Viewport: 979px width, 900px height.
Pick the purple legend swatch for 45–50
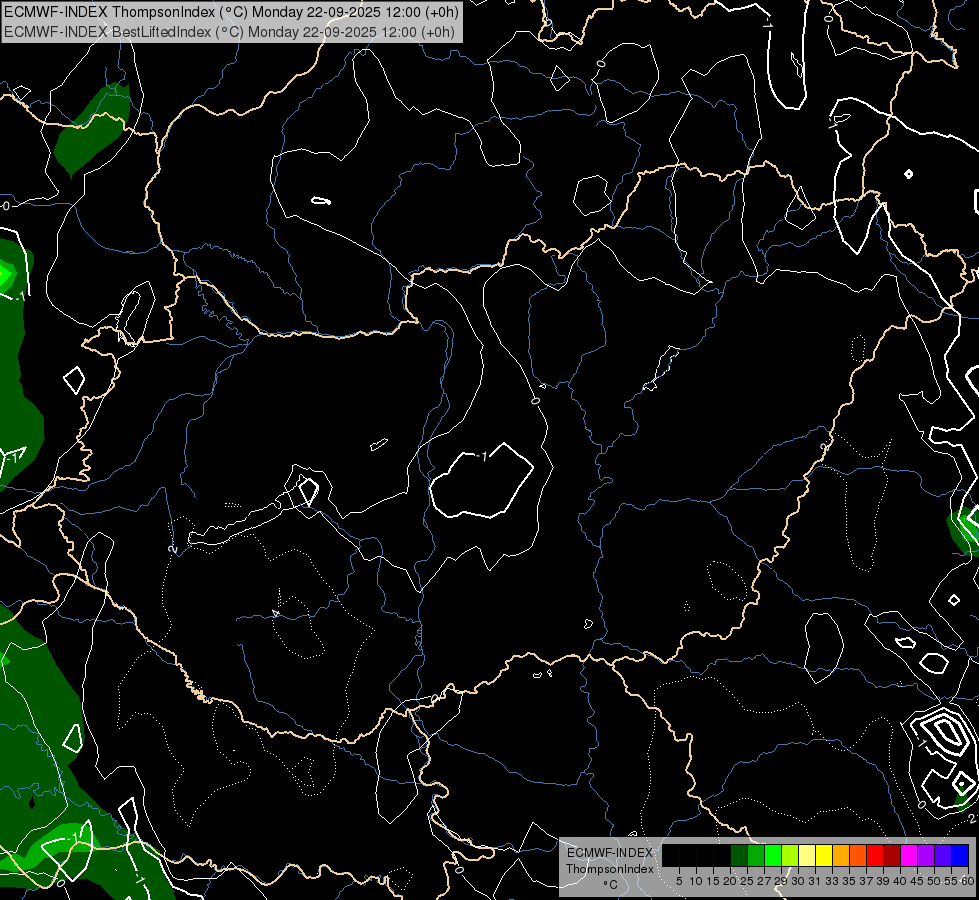(x=926, y=855)
